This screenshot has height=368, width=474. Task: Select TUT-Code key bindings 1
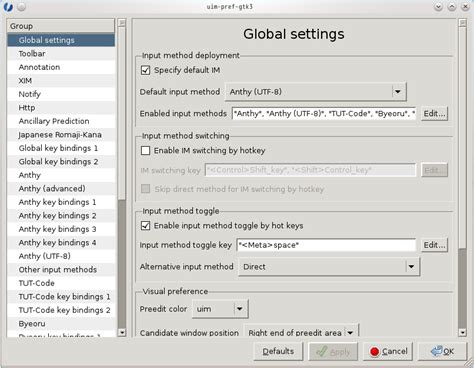tap(61, 297)
